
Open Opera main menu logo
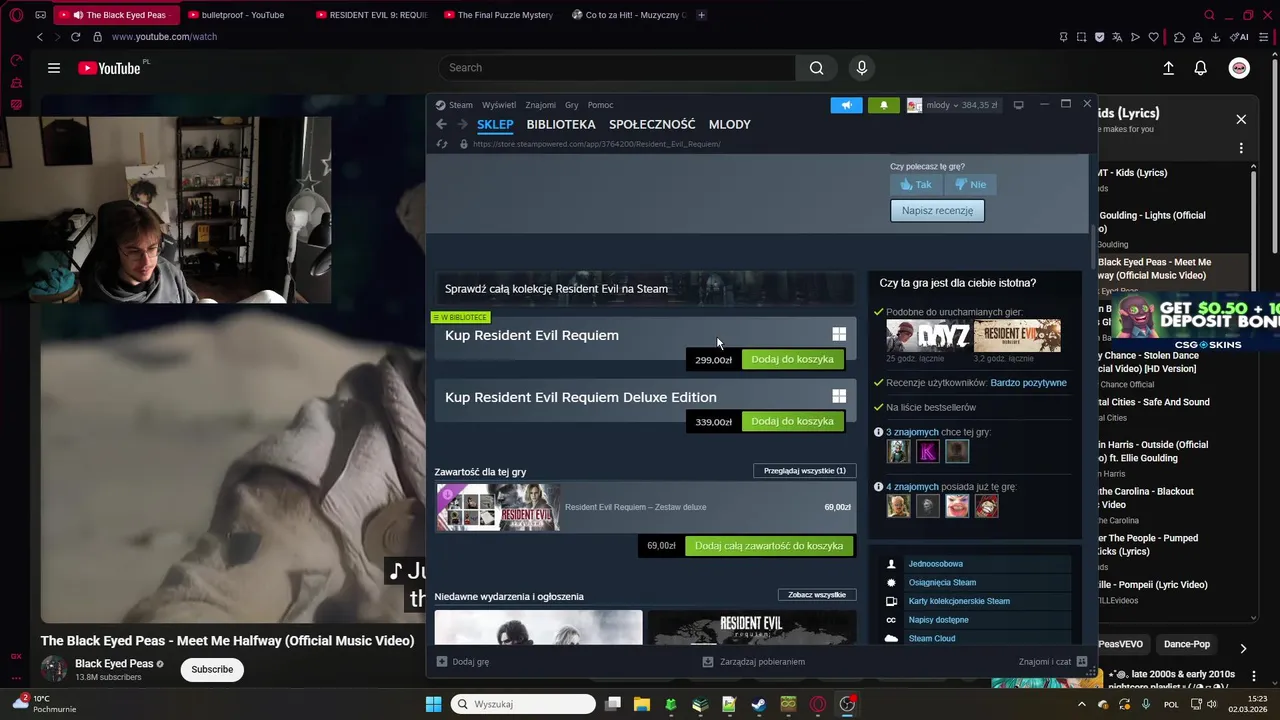pos(16,15)
